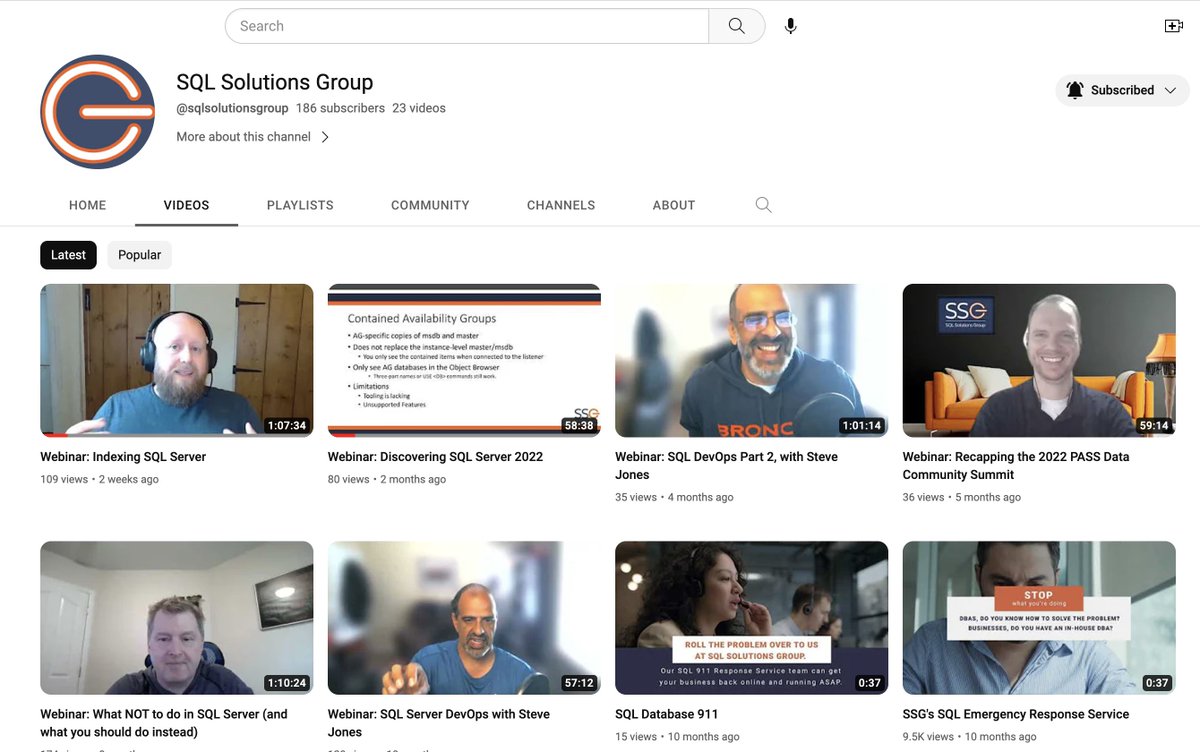Open Recapping 2022 PASS Summit thumbnail
The width and height of the screenshot is (1200, 752).
1039,361
